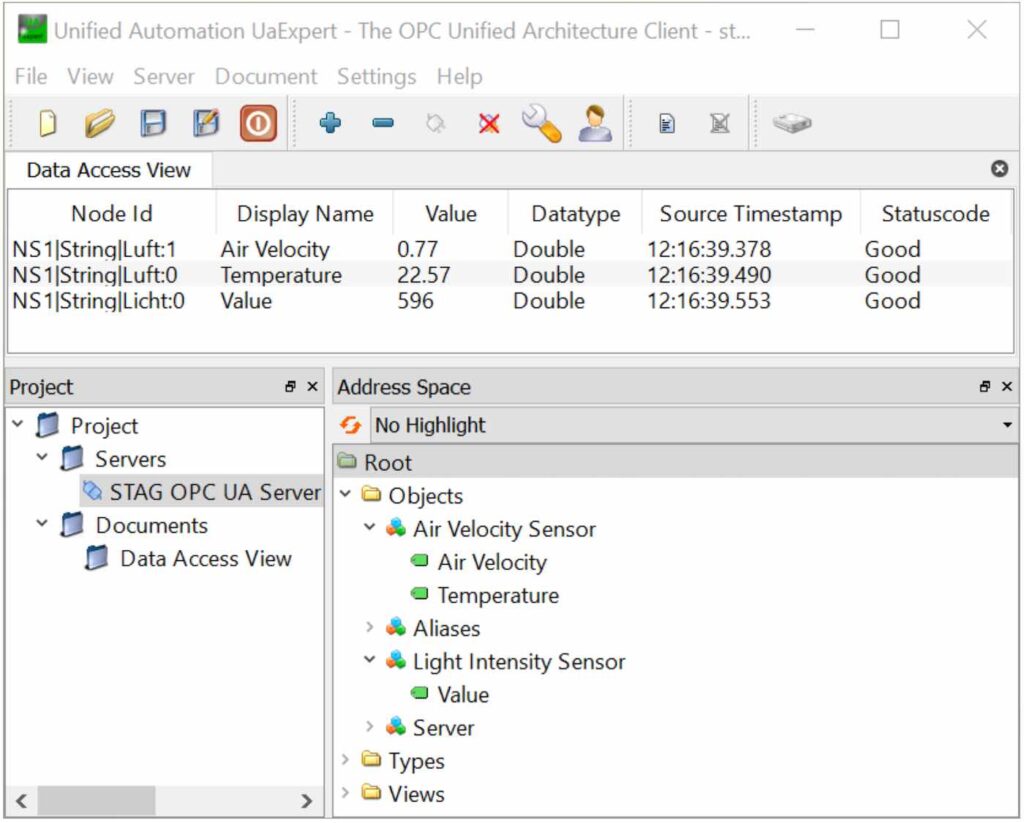Viewport: 1024px width, 823px height.
Task: Expand the Types folder
Action: [345, 760]
